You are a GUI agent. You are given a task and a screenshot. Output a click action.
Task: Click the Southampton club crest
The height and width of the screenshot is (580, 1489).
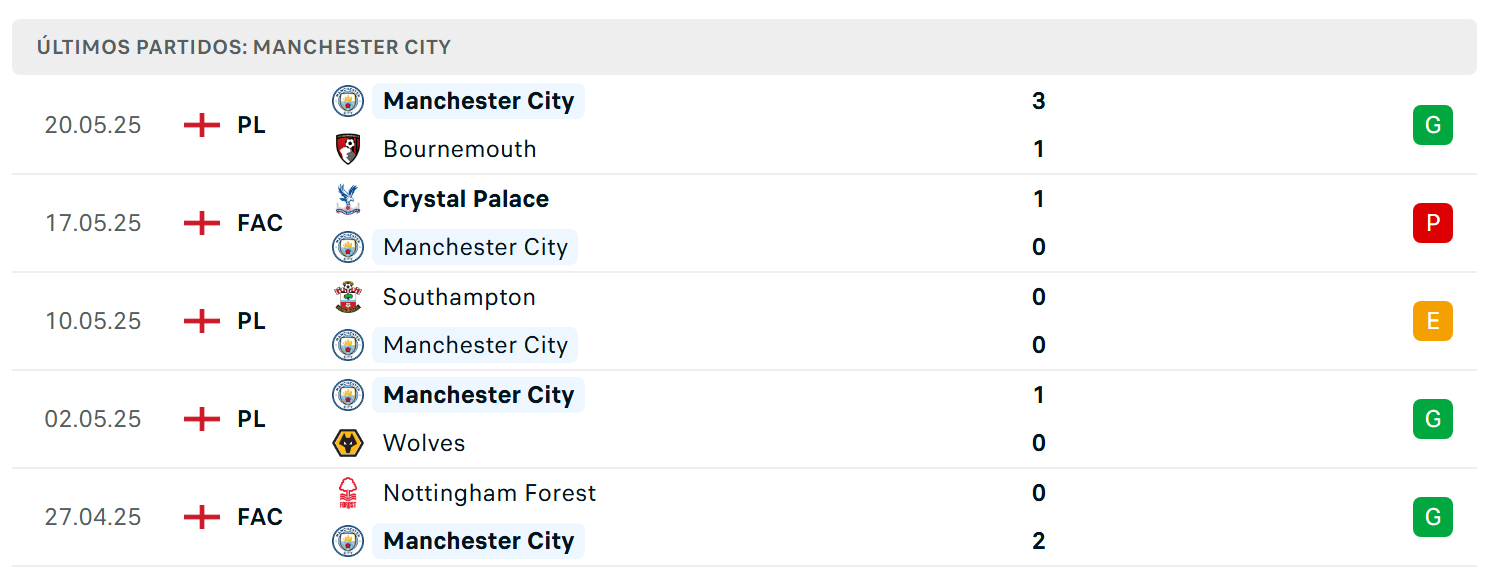click(348, 297)
